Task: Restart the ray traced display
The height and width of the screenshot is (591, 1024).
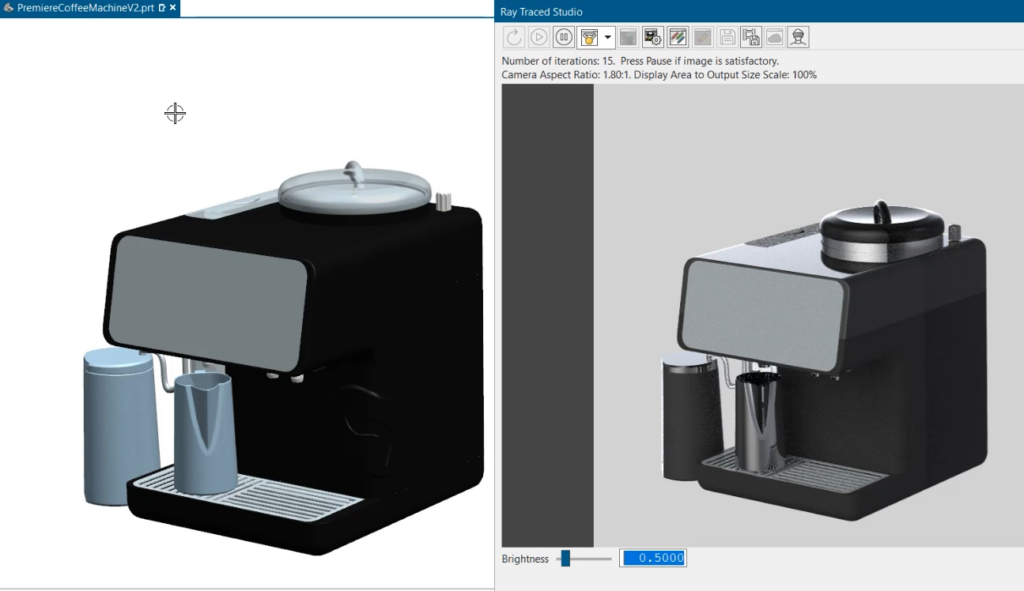Action: coord(513,37)
